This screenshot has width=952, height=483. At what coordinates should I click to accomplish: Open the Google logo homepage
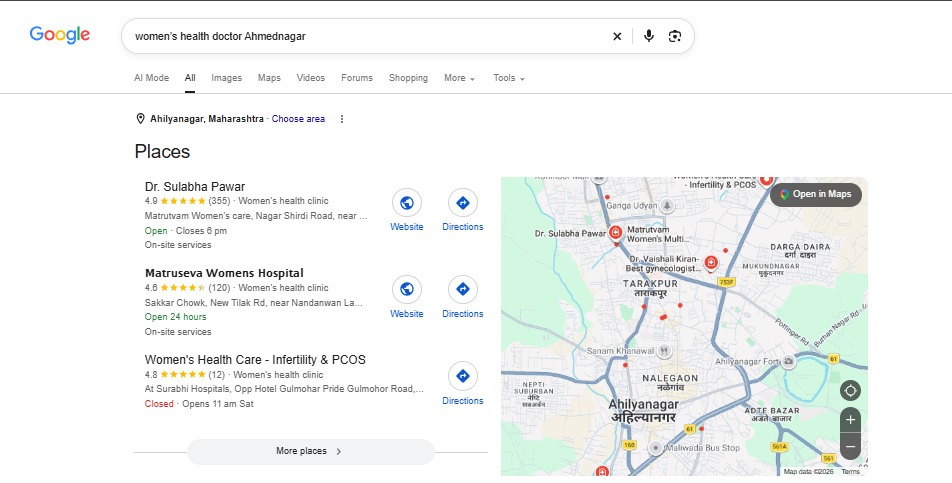coord(60,35)
